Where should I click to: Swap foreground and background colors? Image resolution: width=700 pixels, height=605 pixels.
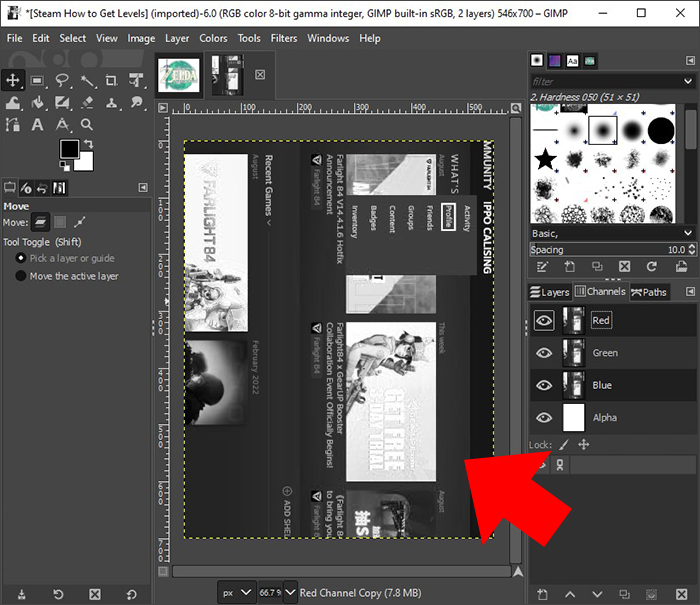91,144
